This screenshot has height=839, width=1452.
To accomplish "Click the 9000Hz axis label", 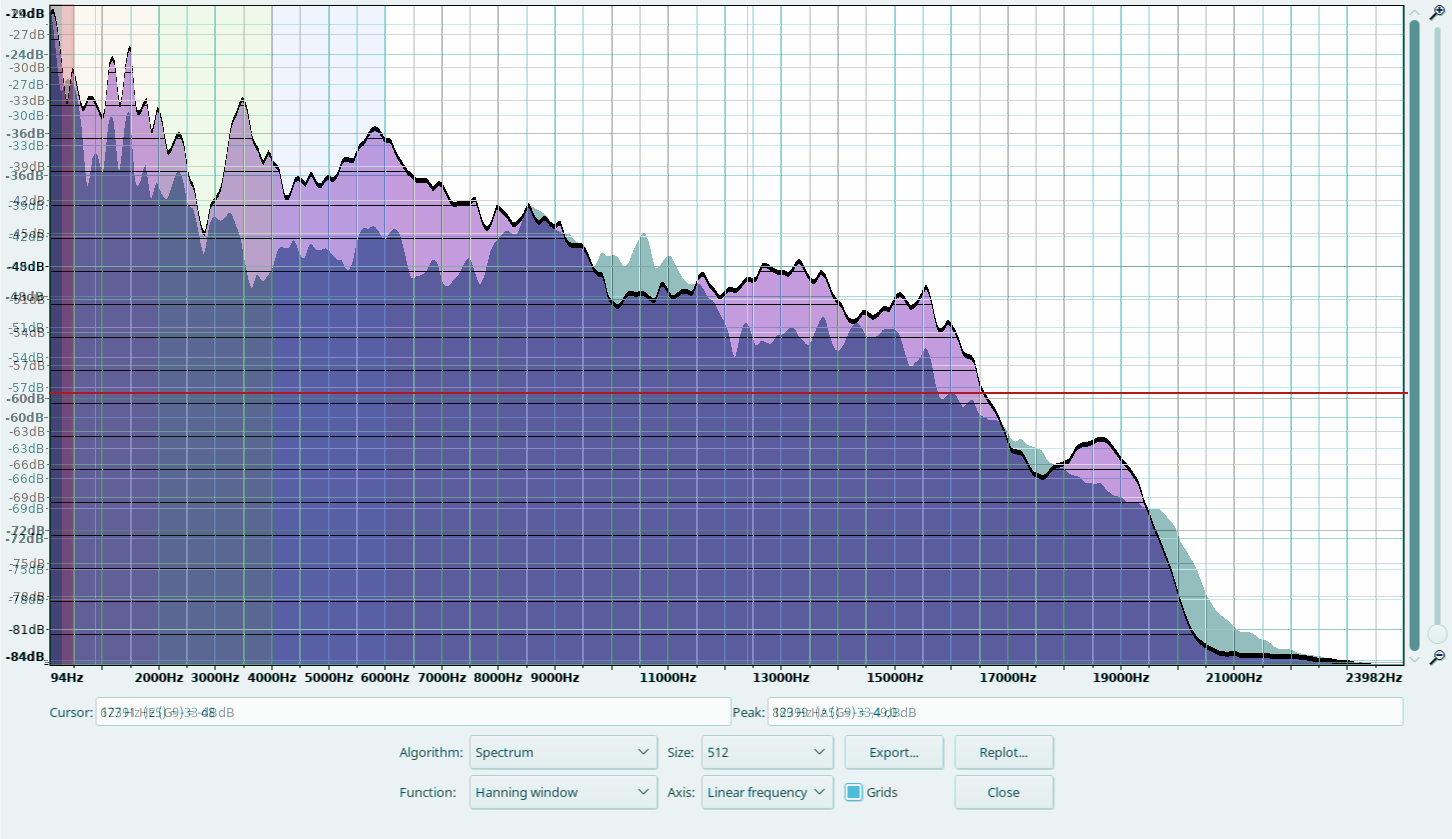I will 555,677.
